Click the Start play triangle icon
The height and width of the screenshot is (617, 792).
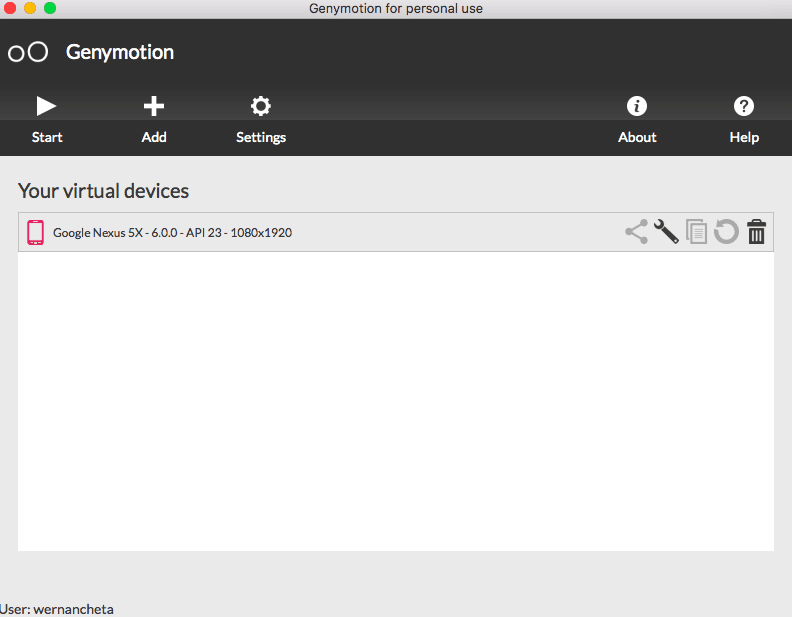(x=46, y=106)
